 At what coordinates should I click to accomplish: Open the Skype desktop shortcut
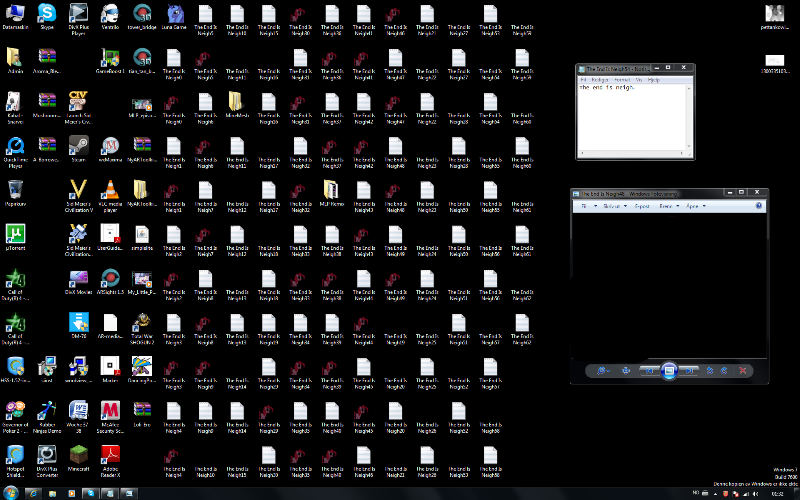point(46,16)
